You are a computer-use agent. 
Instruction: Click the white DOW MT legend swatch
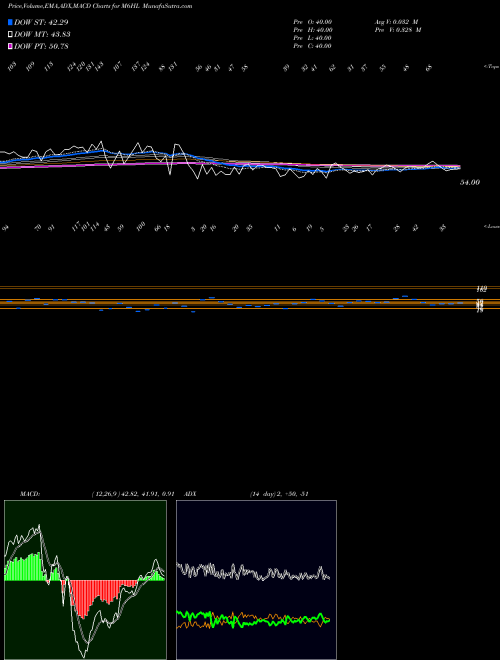tap(10, 34)
